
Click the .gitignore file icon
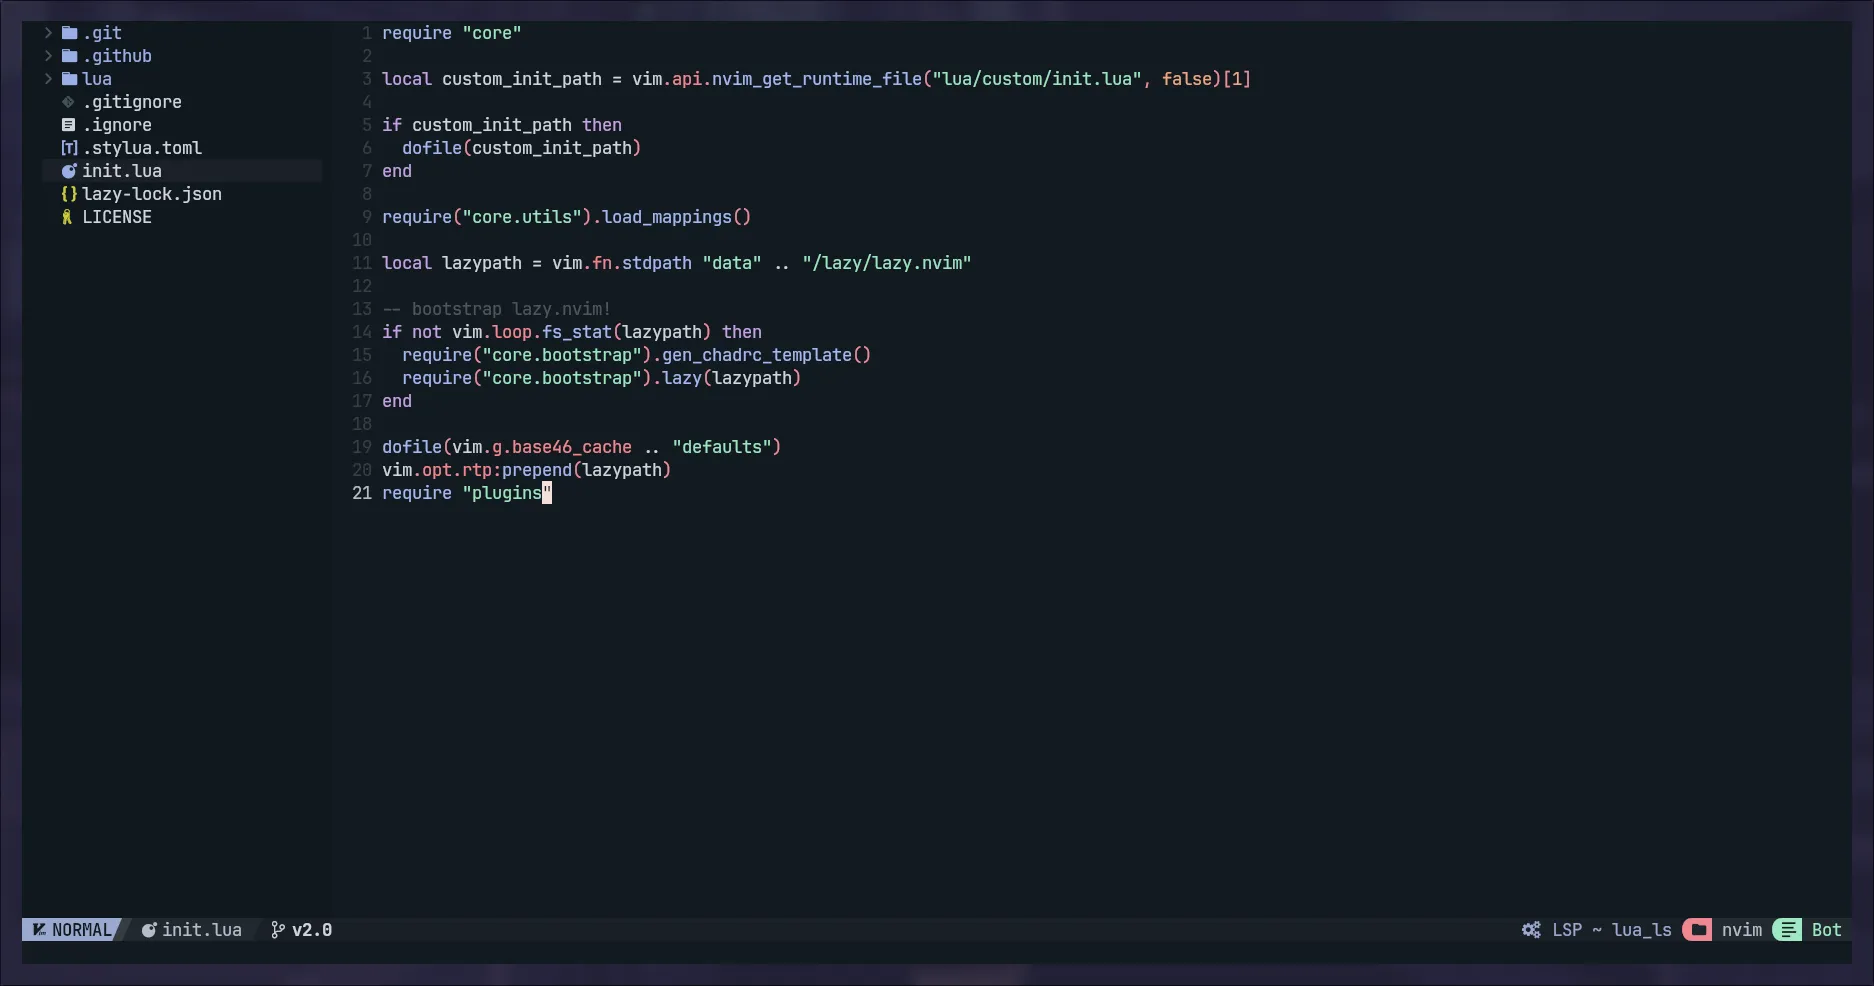click(x=68, y=102)
